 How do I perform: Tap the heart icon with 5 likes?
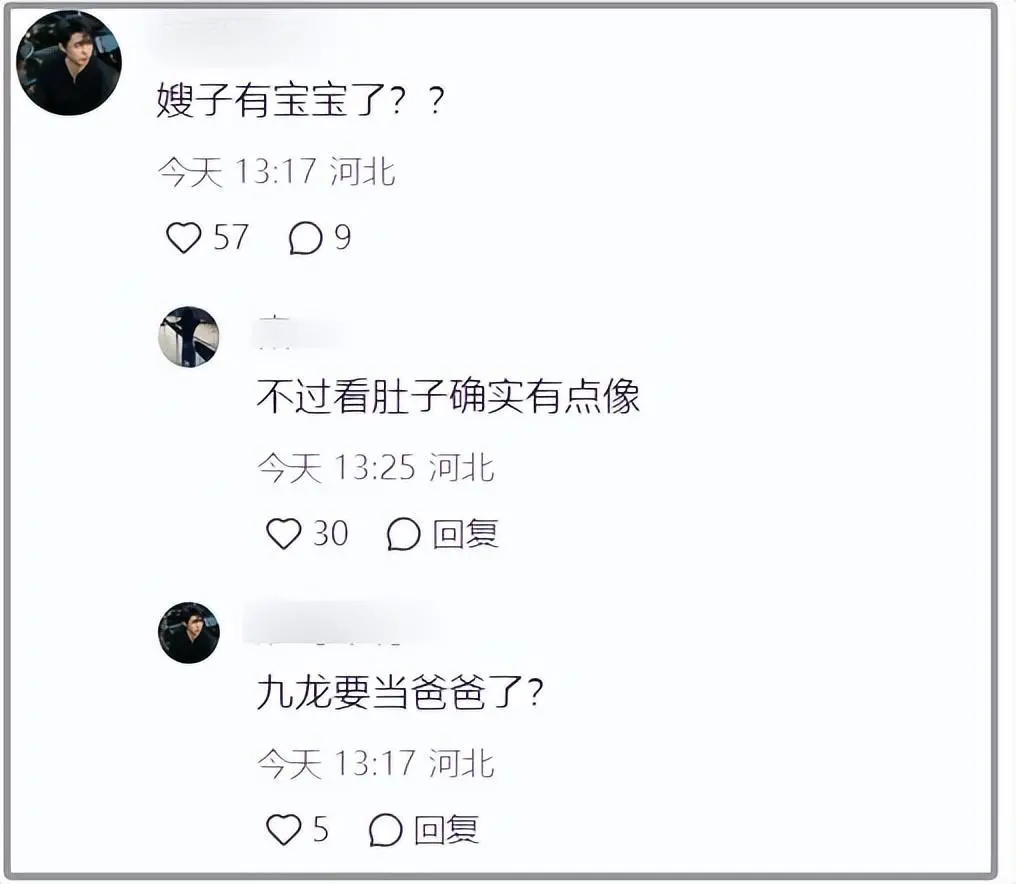[x=284, y=830]
